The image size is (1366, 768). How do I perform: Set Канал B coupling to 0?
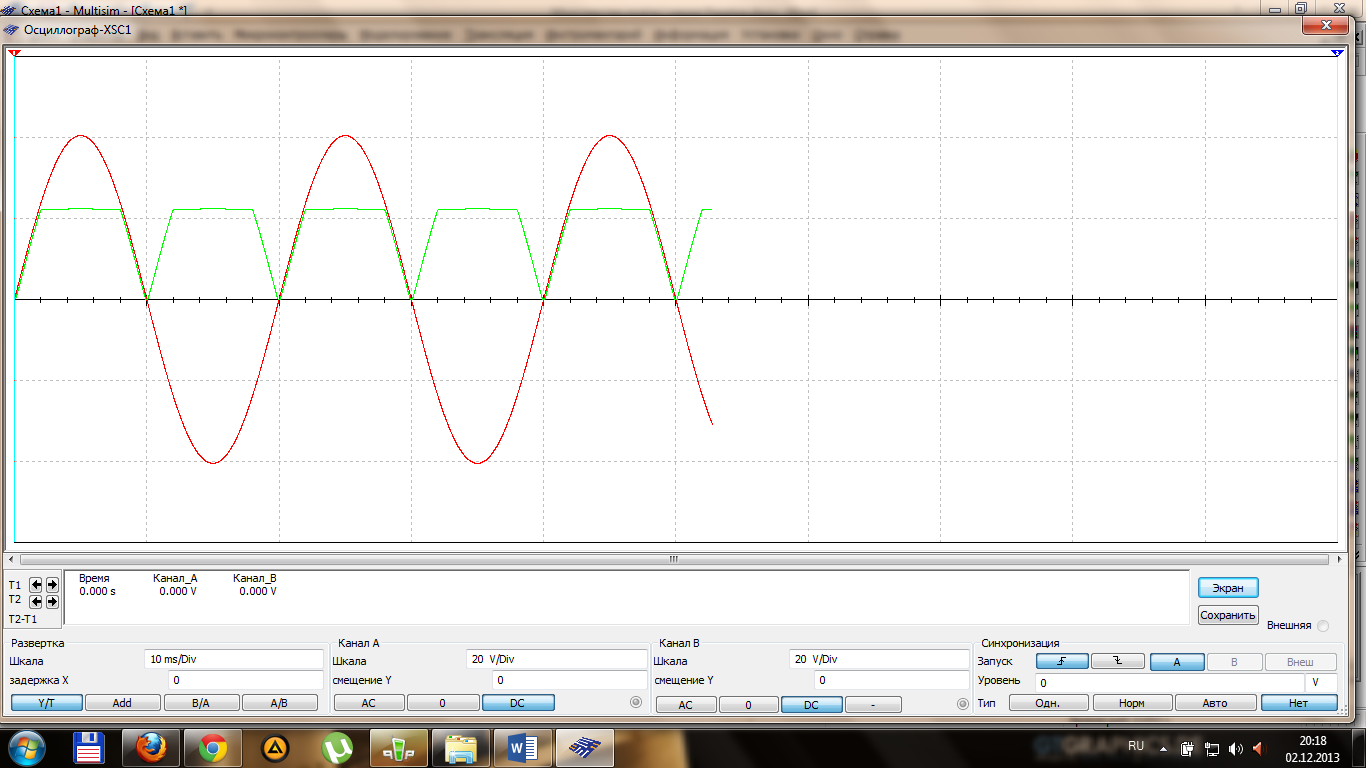pyautogui.click(x=748, y=705)
